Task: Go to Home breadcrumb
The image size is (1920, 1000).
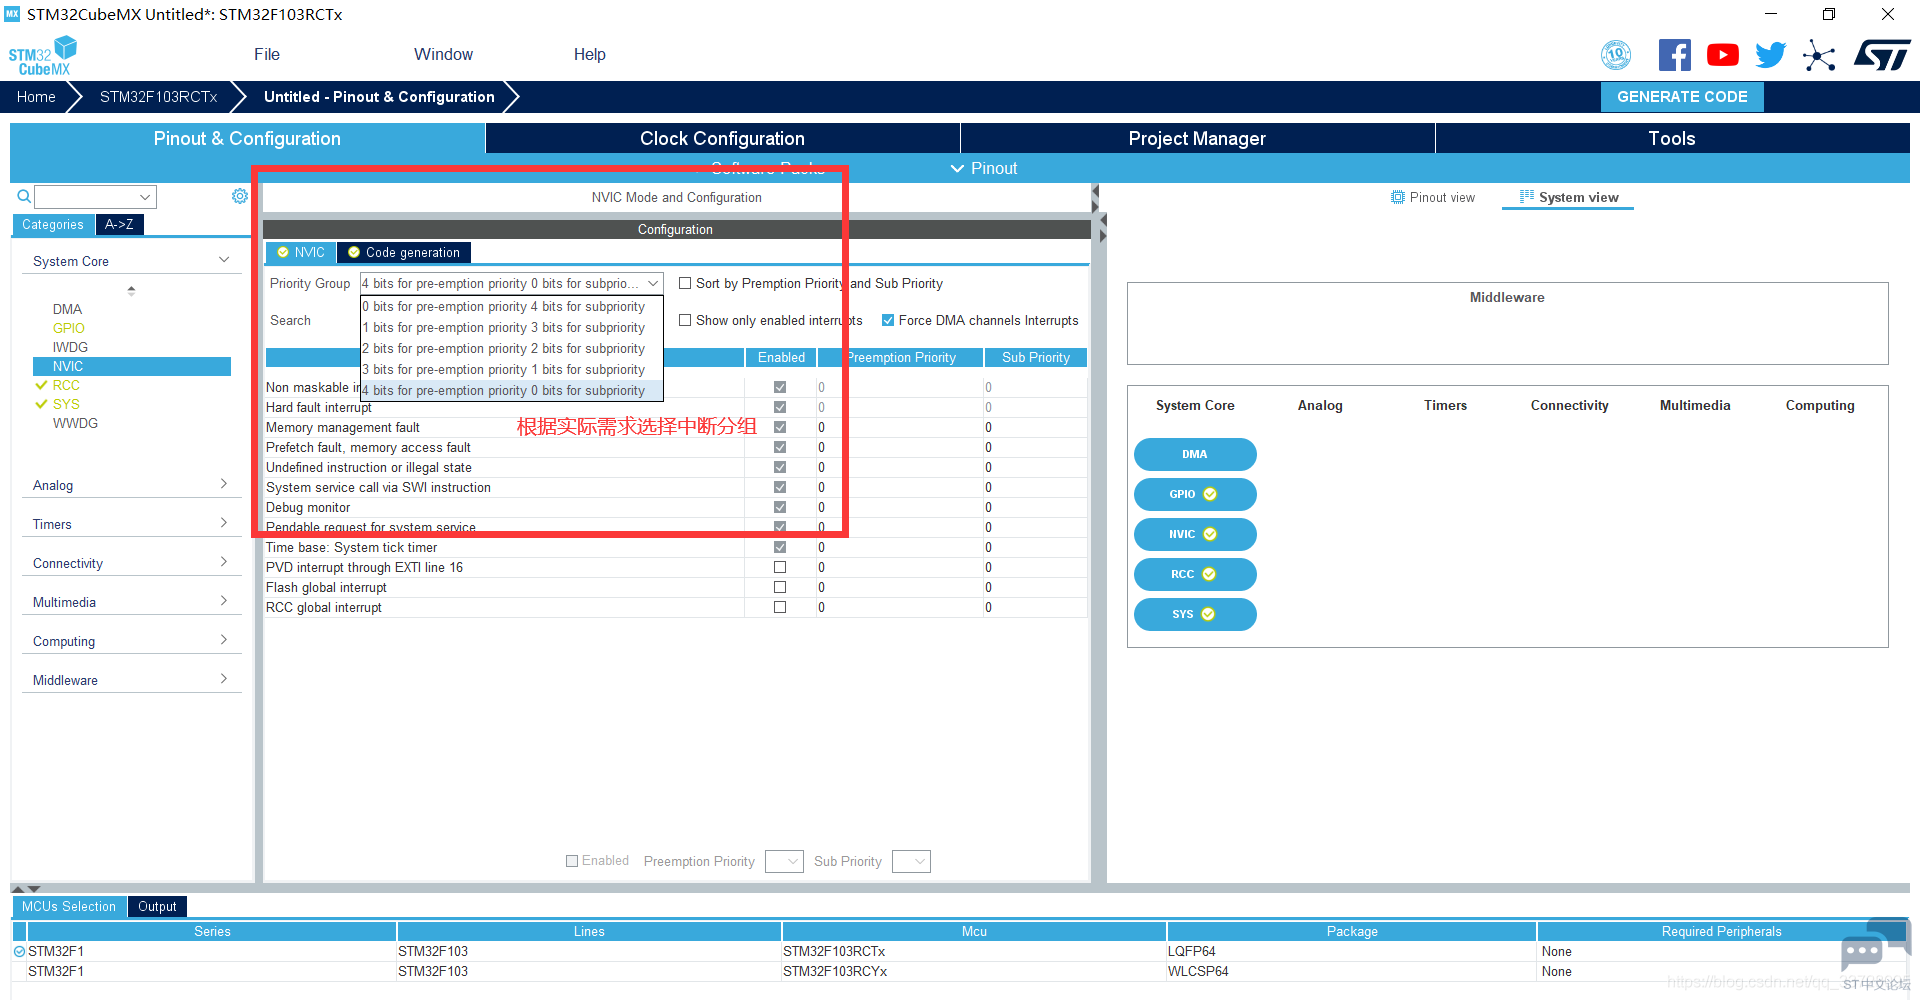Action: tap(36, 97)
